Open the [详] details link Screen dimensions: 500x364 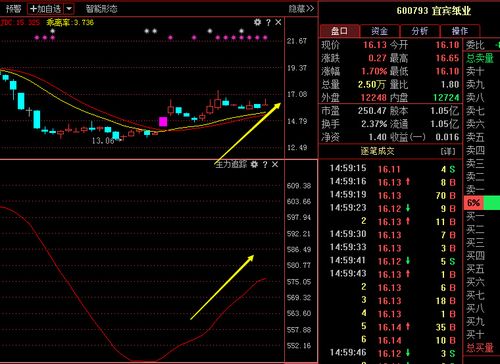(448, 152)
